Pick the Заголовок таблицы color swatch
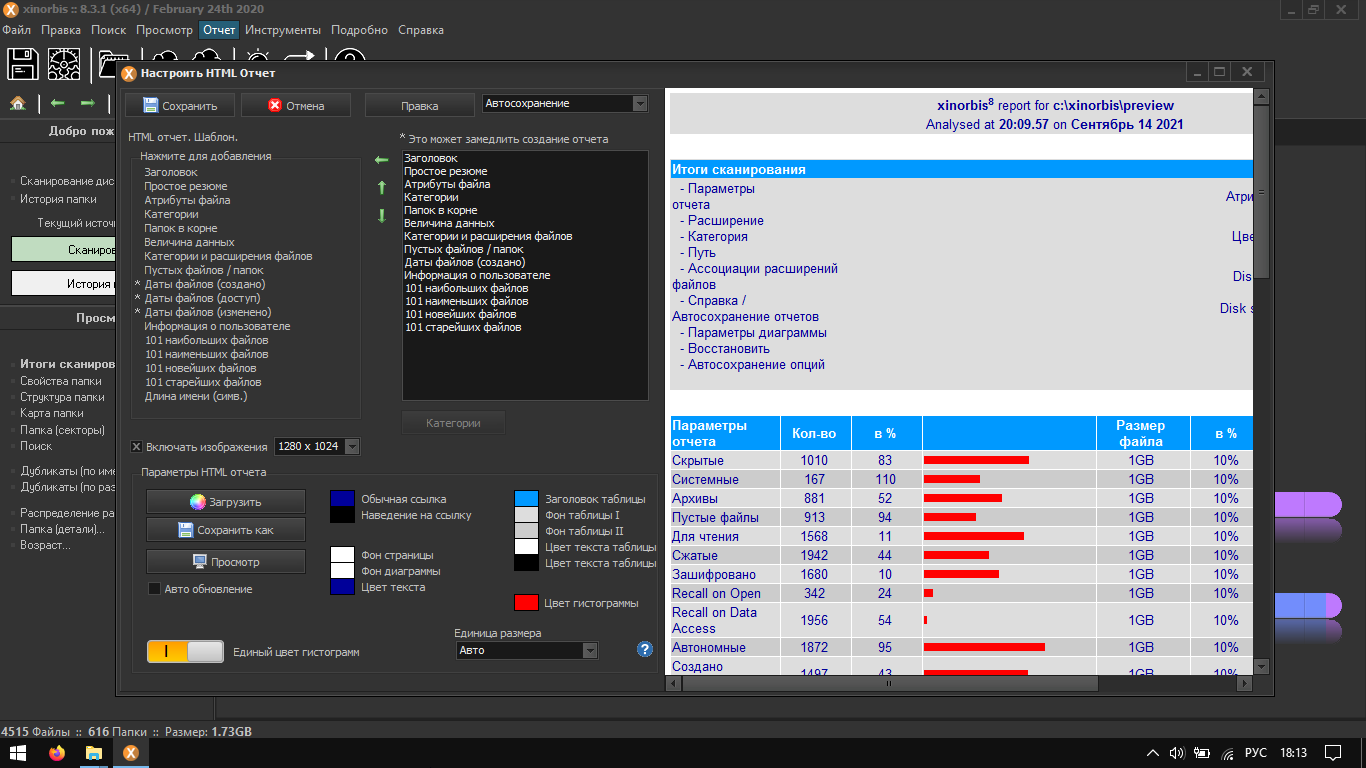This screenshot has width=1366, height=768. click(x=527, y=499)
